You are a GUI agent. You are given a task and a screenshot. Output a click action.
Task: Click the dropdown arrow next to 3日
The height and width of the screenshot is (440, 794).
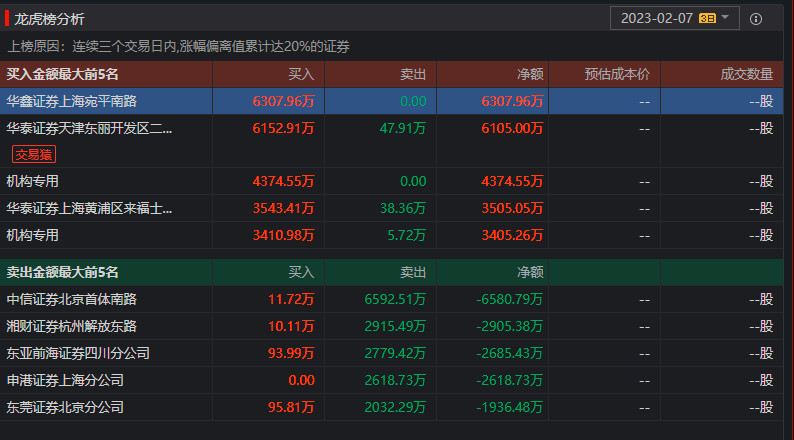pos(725,18)
